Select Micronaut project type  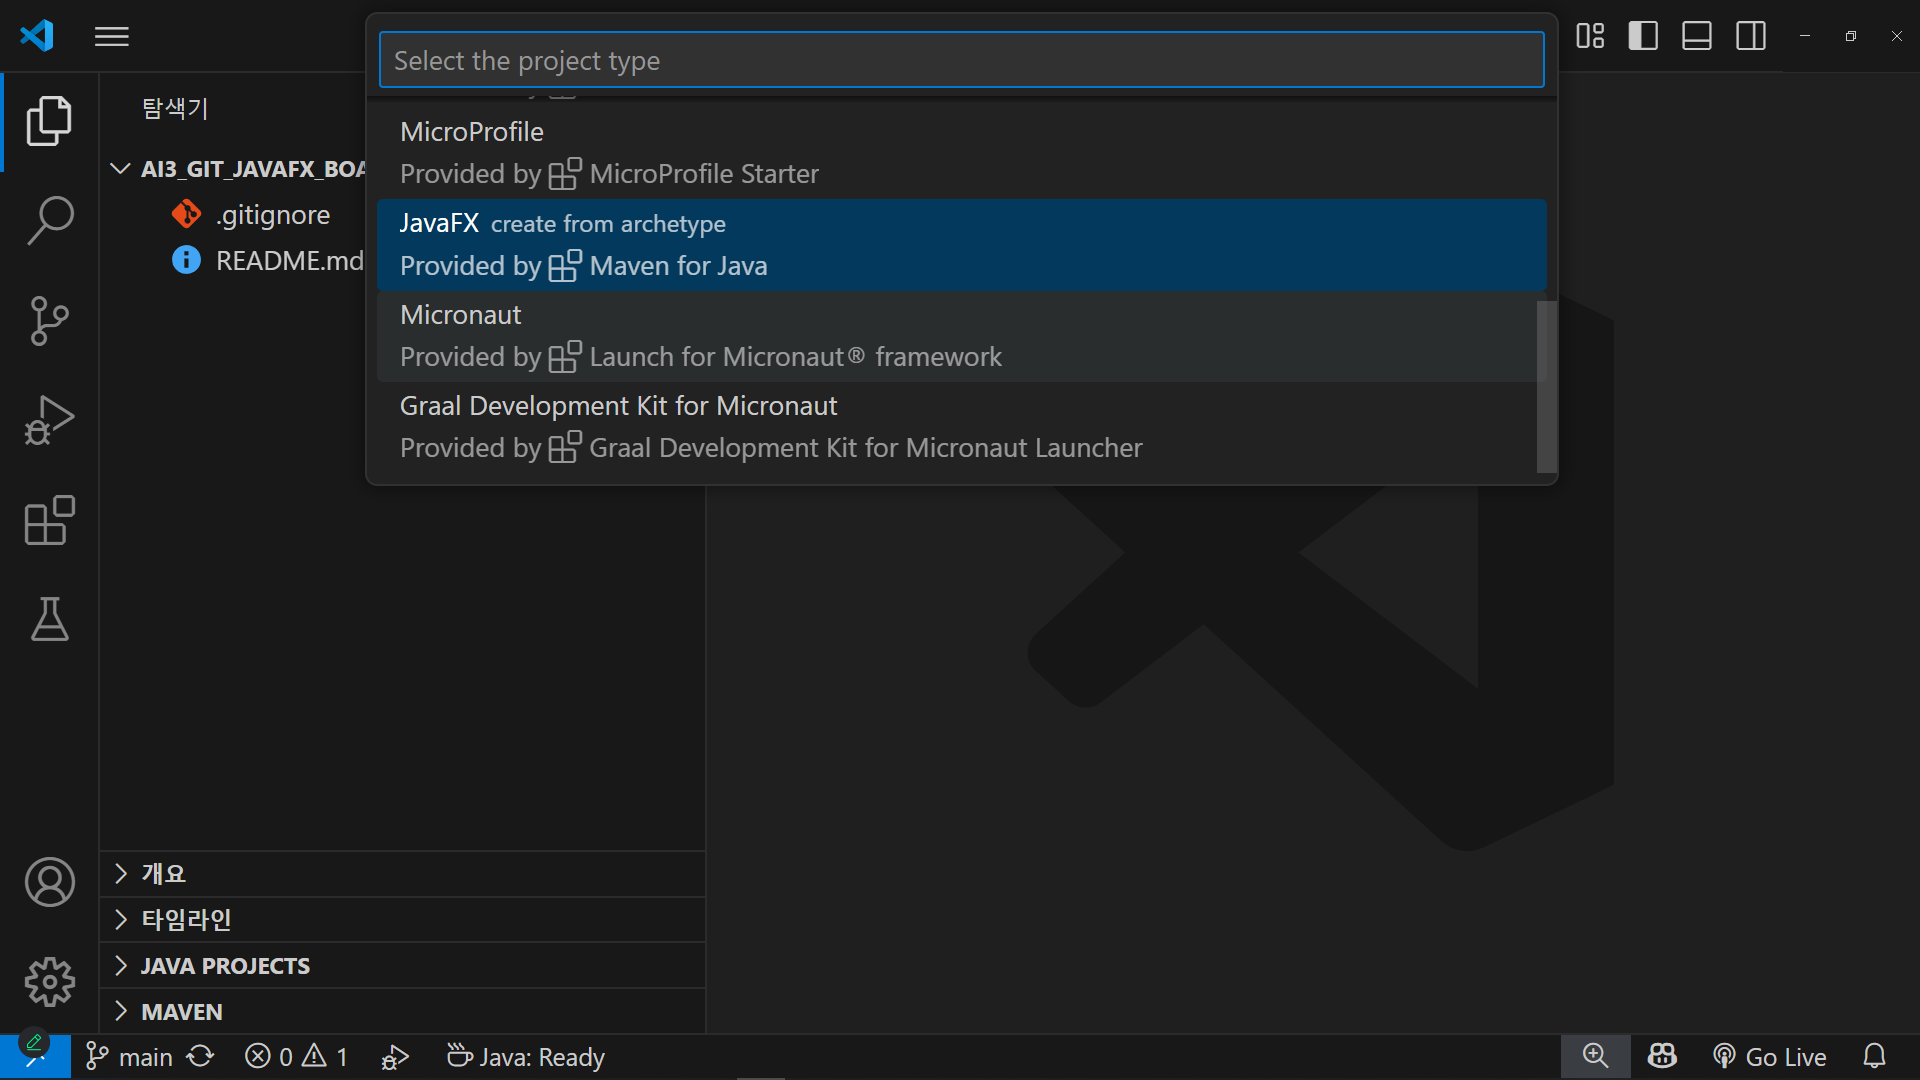(961, 336)
